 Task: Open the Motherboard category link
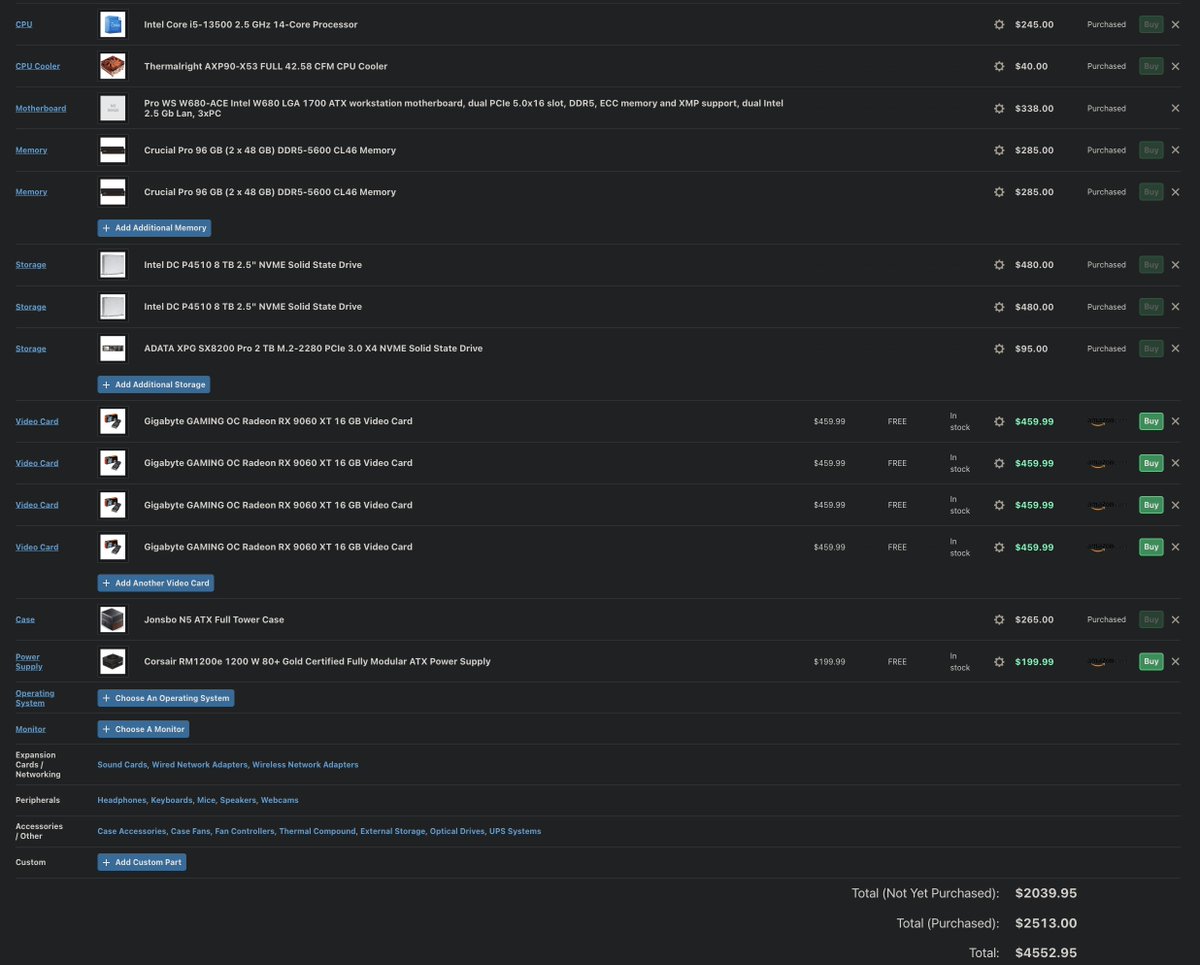(41, 108)
